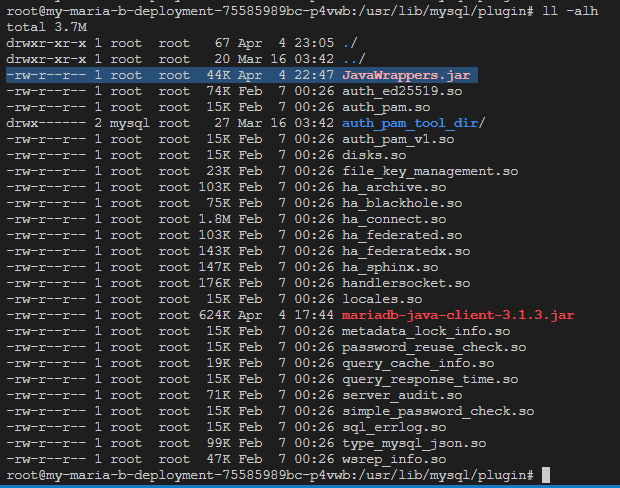Place cursor at the terminal prompt's cursor block
Viewport: 620px width, 488px height.
coord(544,474)
